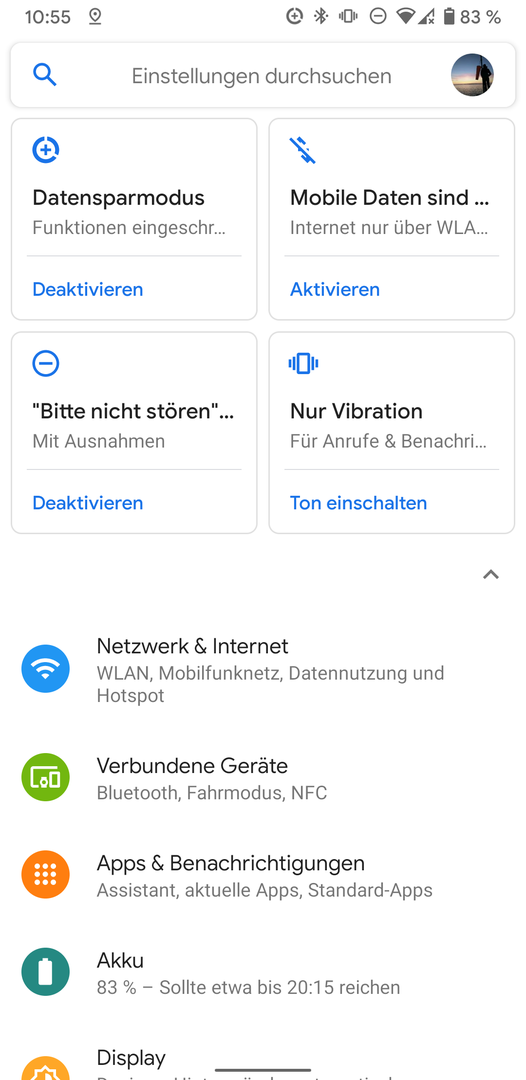526x1080 pixels.
Task: Deactivate Datensparmodus via Deaktivieren
Action: pyautogui.click(x=87, y=289)
